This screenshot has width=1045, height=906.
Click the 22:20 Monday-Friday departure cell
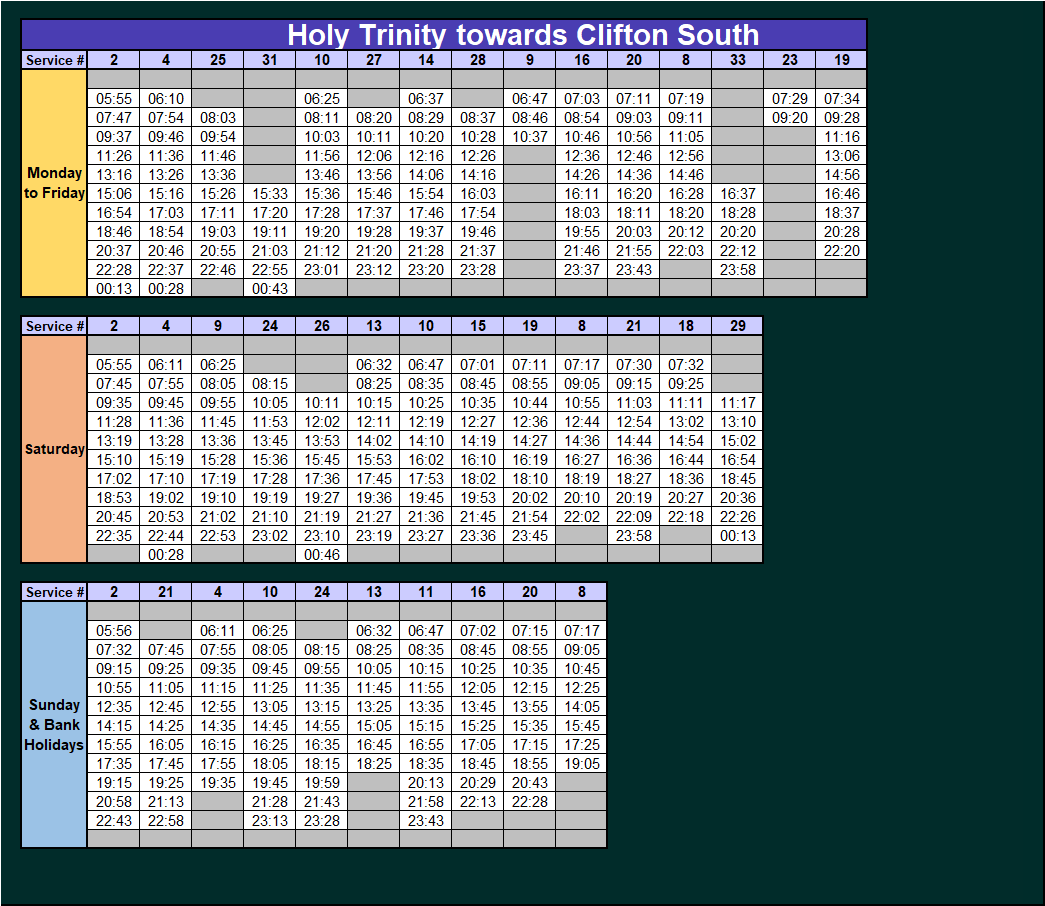tap(842, 251)
